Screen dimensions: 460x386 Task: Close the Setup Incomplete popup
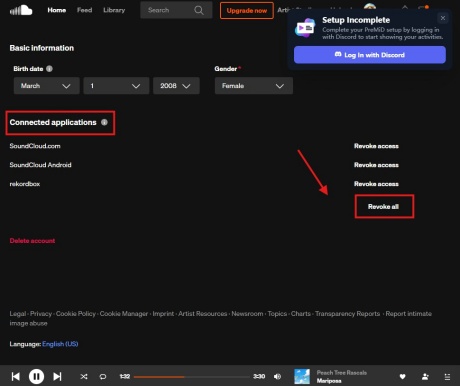[x=443, y=18]
